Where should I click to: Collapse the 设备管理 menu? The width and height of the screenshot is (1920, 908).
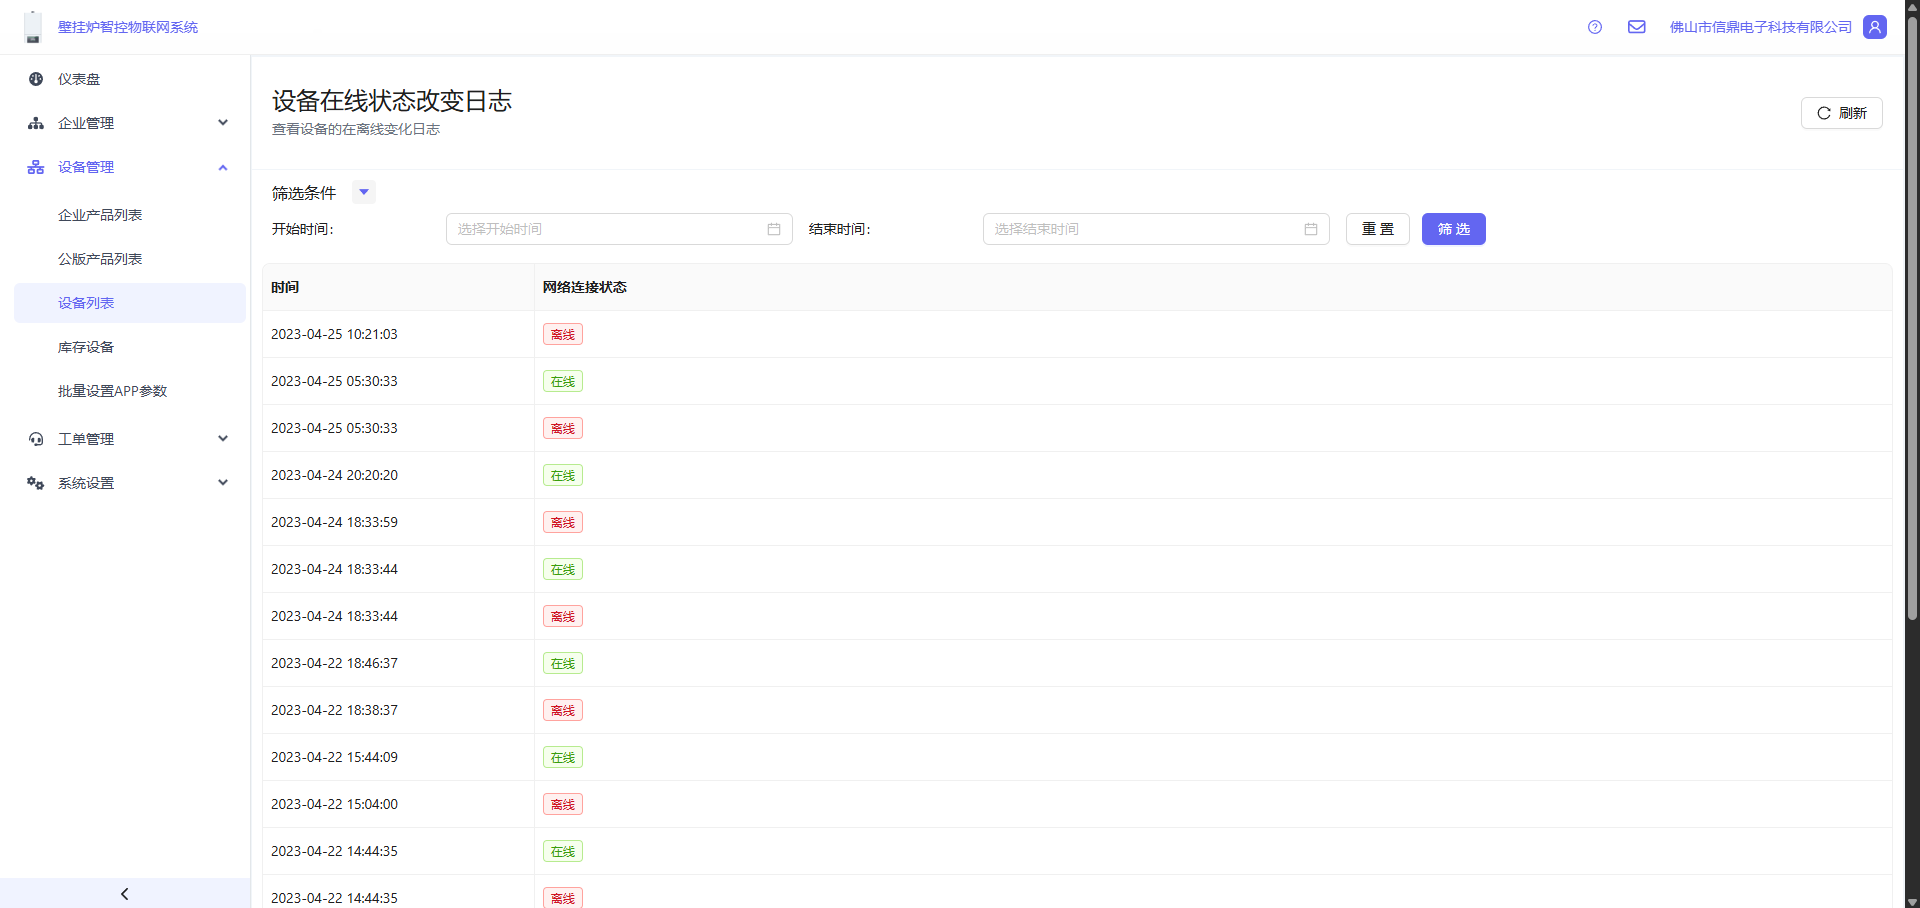(125, 167)
